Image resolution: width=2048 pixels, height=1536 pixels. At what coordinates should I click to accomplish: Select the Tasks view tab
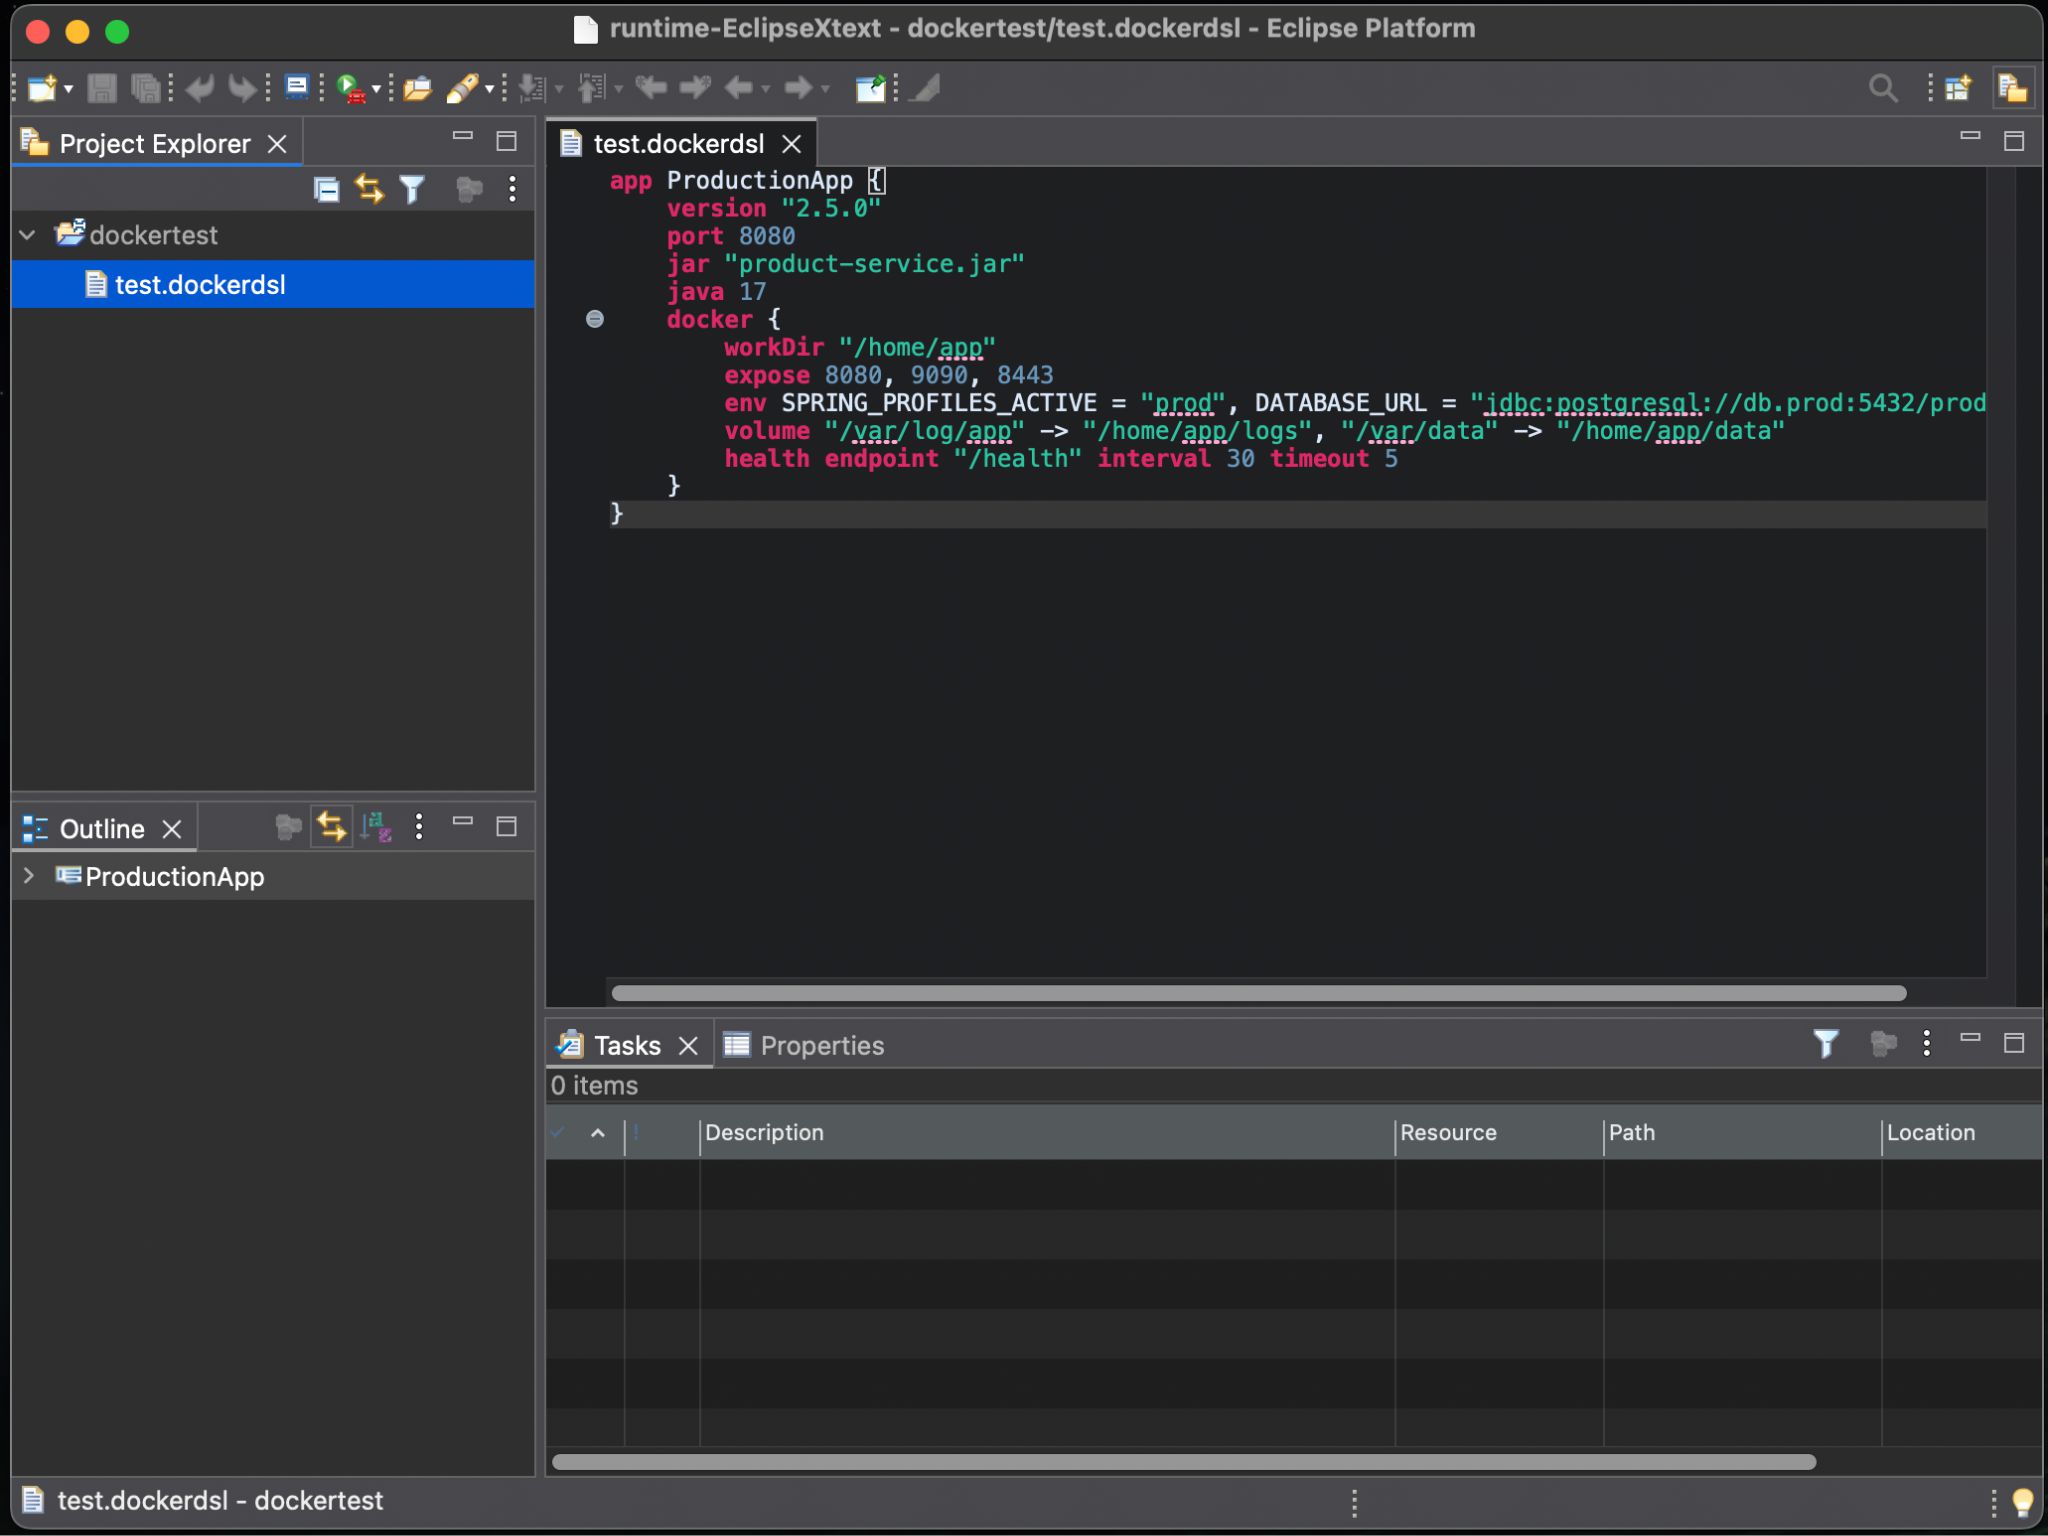coord(626,1046)
